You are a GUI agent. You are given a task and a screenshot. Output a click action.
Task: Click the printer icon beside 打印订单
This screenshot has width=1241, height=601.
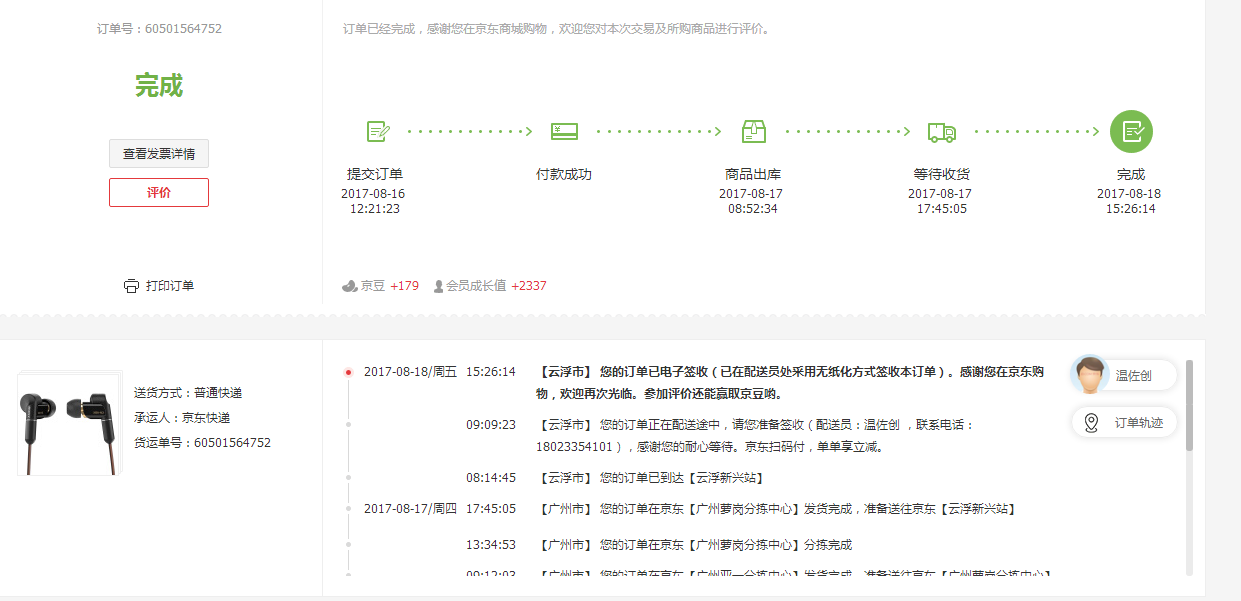coord(131,286)
